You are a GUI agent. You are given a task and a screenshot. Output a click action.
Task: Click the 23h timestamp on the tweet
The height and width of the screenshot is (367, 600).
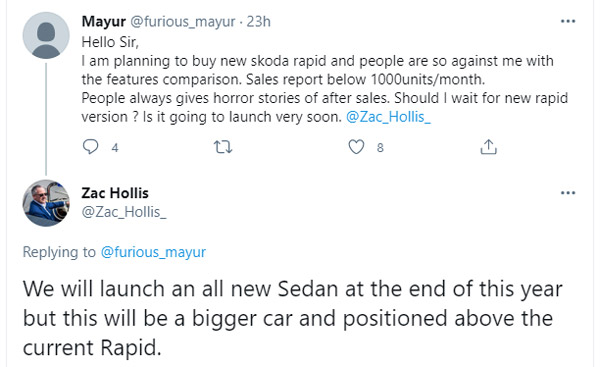[x=258, y=22]
